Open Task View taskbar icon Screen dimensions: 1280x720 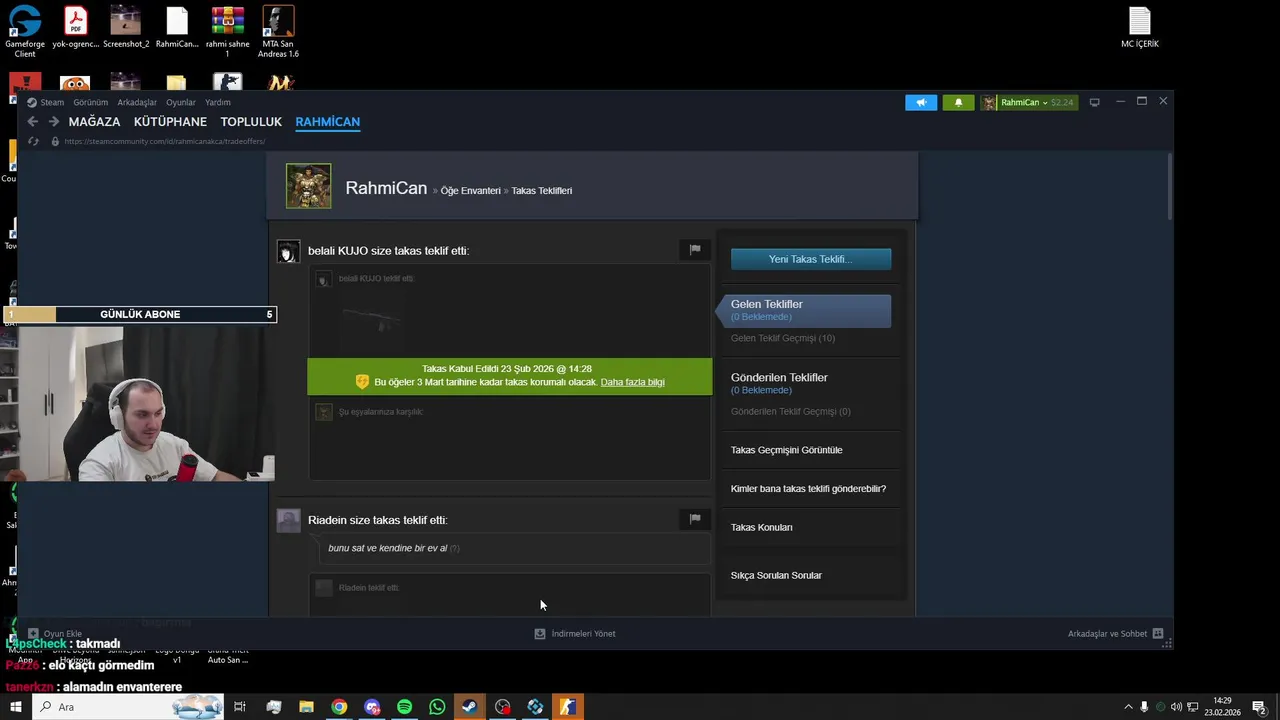point(240,707)
